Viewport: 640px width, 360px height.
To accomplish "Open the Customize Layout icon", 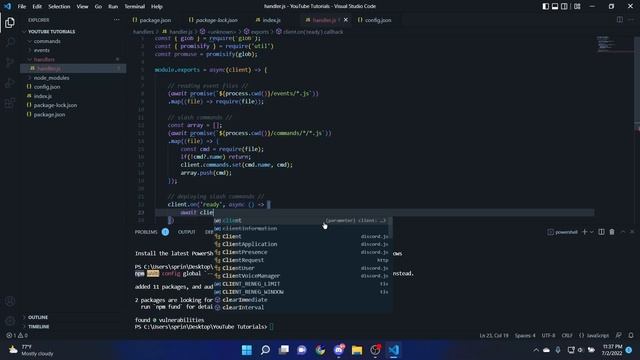I will 577,7.
